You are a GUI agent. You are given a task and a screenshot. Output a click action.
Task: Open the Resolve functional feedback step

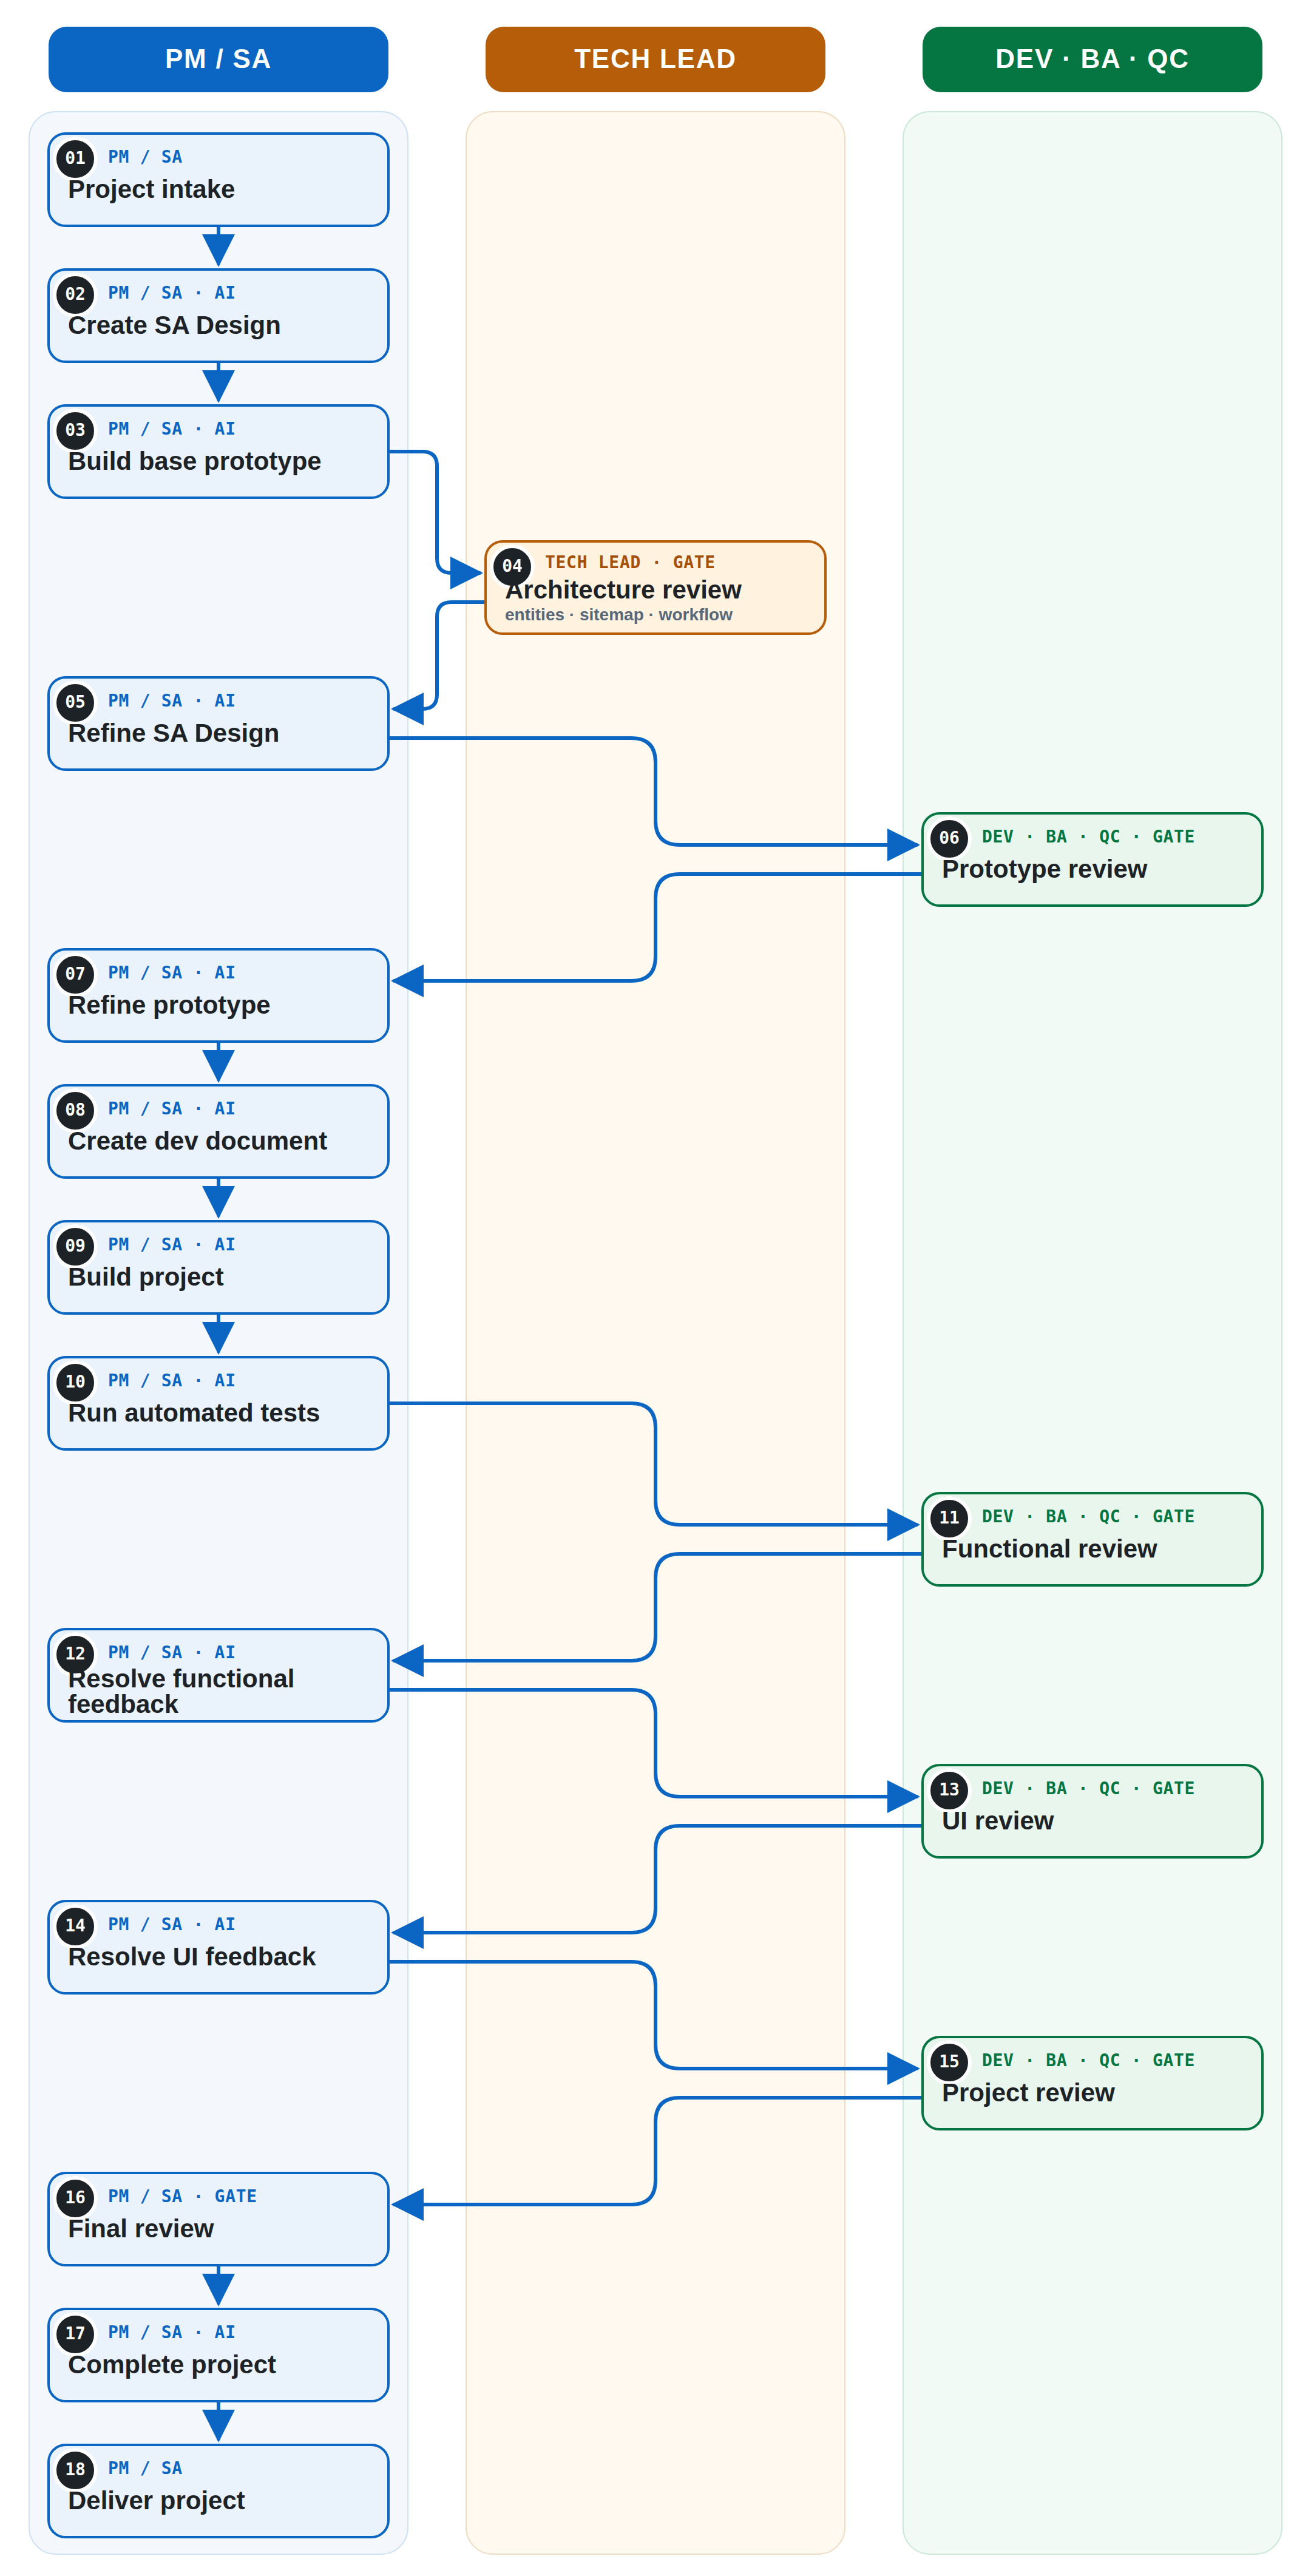[x=218, y=1675]
